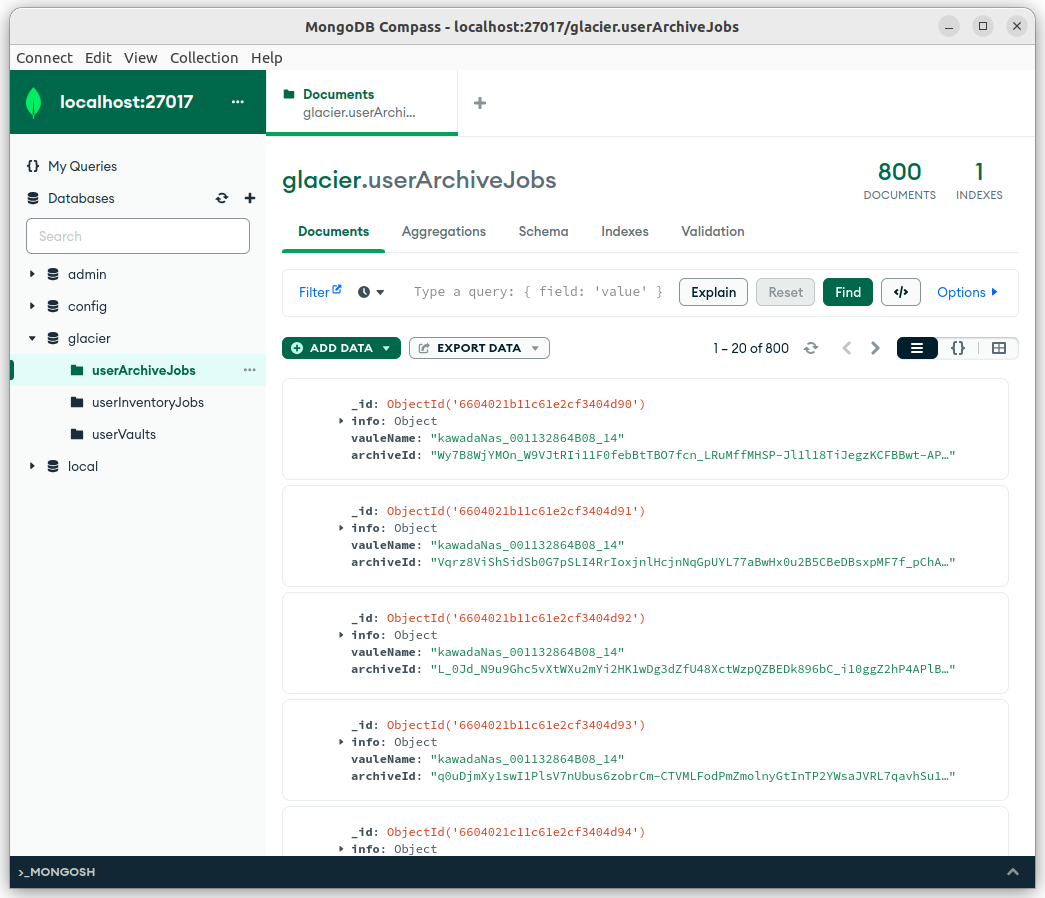Click ObjectId value ending 4d90

point(516,404)
